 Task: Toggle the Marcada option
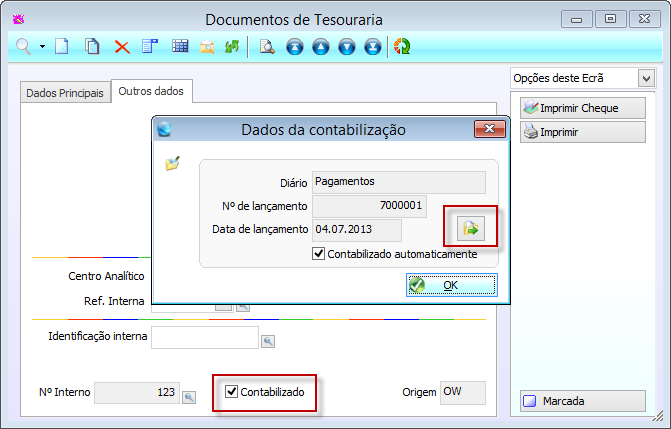click(x=582, y=401)
